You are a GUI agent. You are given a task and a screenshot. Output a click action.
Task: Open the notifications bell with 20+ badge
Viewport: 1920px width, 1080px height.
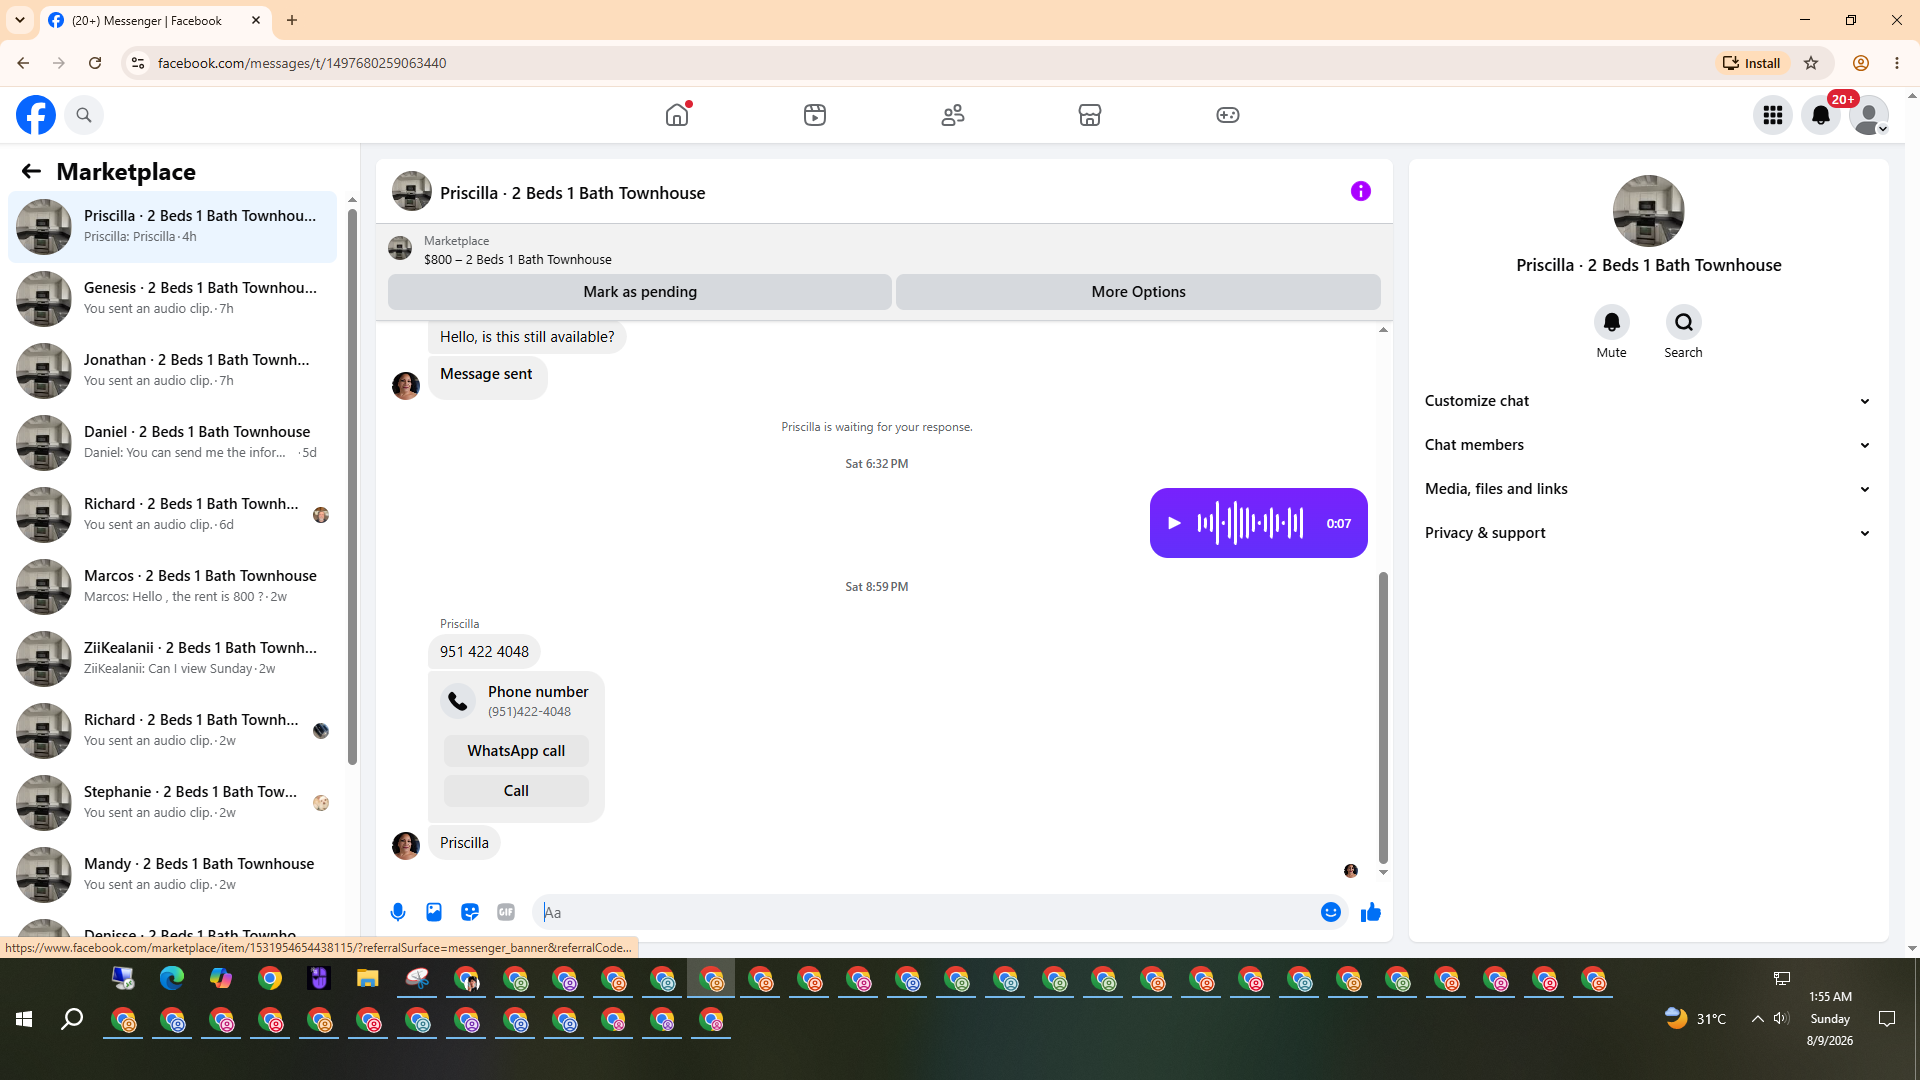point(1821,115)
